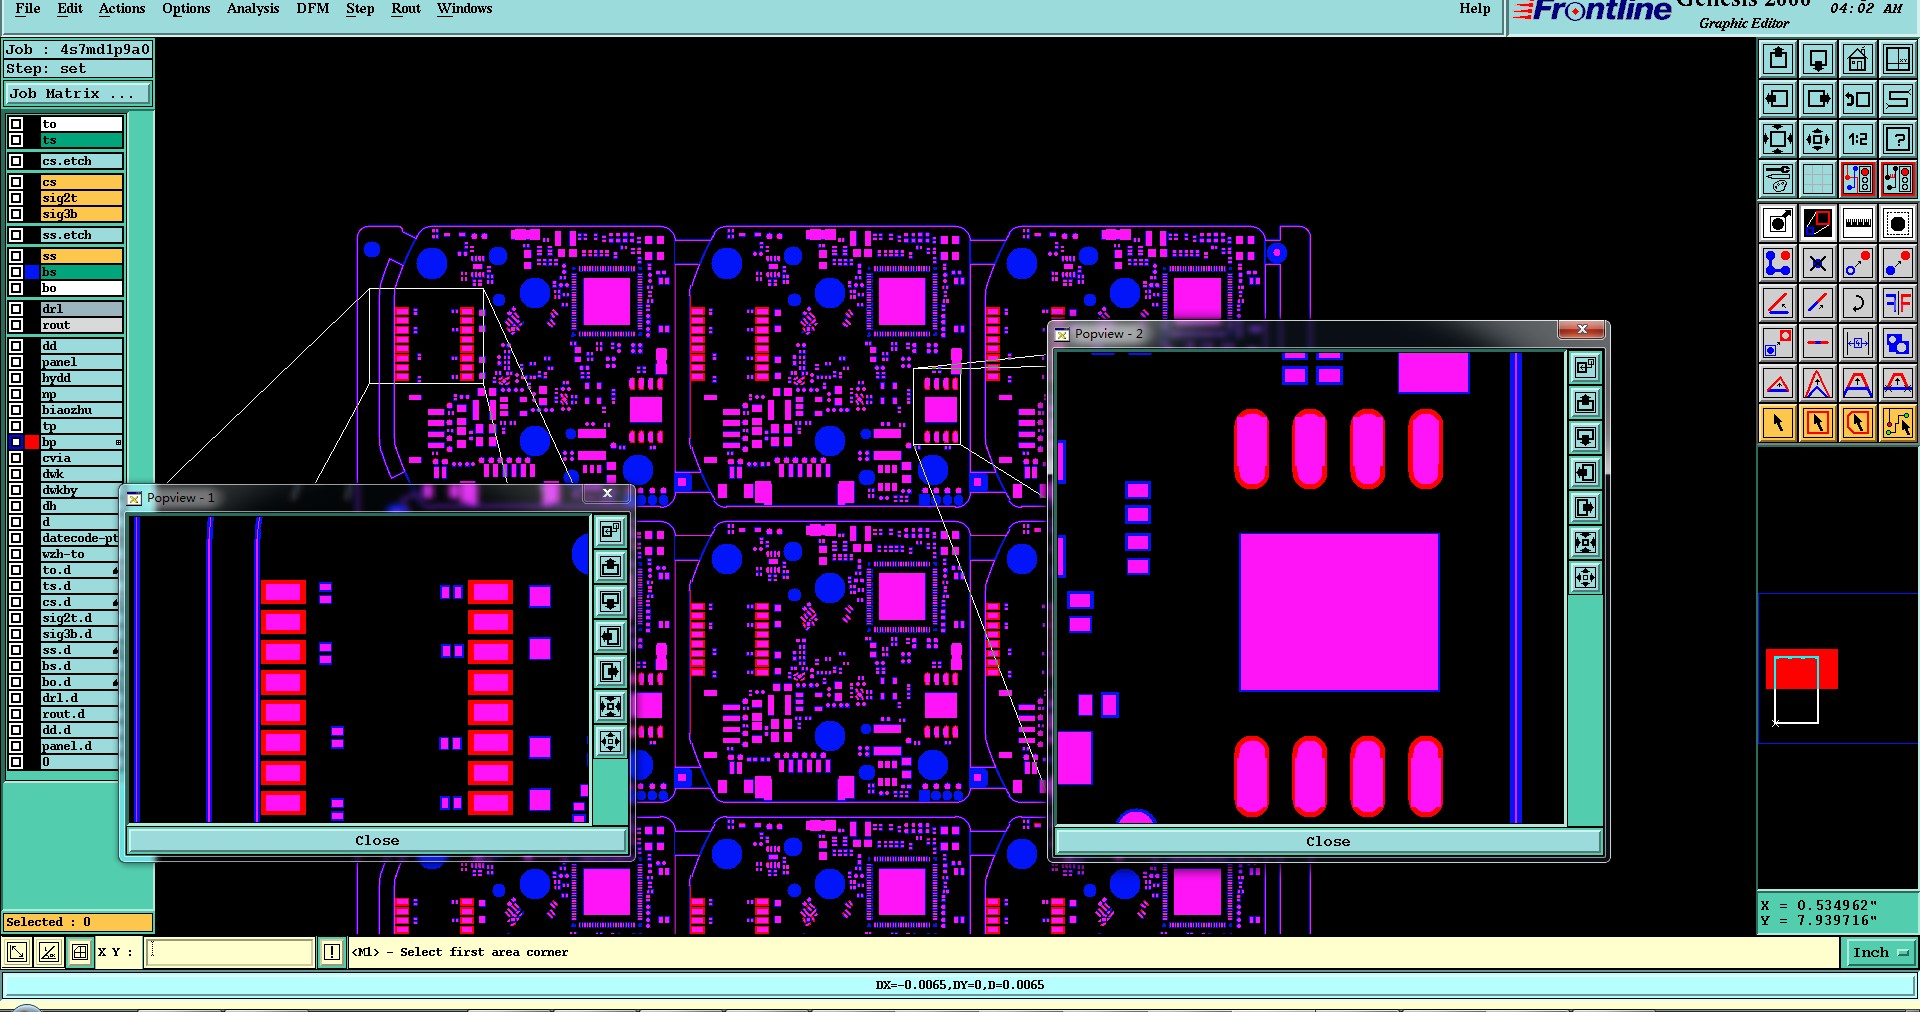Toggle the checkbox for layer 'bs'
1920x1012 pixels.
point(16,272)
